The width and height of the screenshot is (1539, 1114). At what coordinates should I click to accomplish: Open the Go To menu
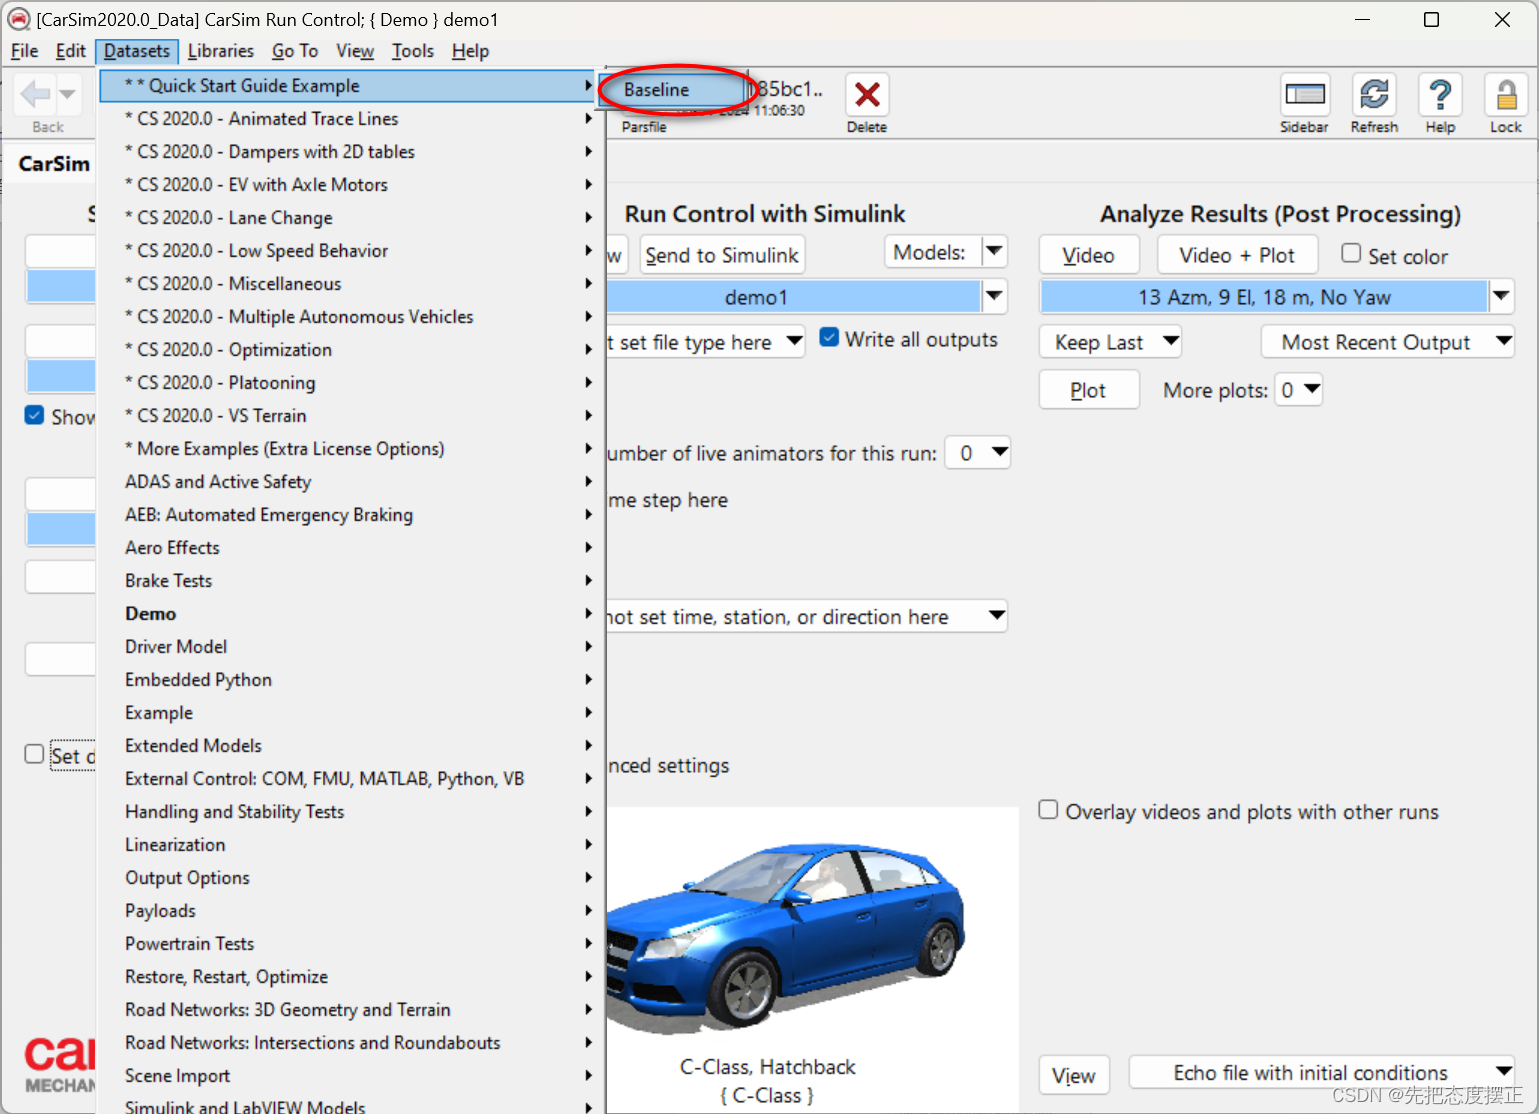click(x=295, y=51)
